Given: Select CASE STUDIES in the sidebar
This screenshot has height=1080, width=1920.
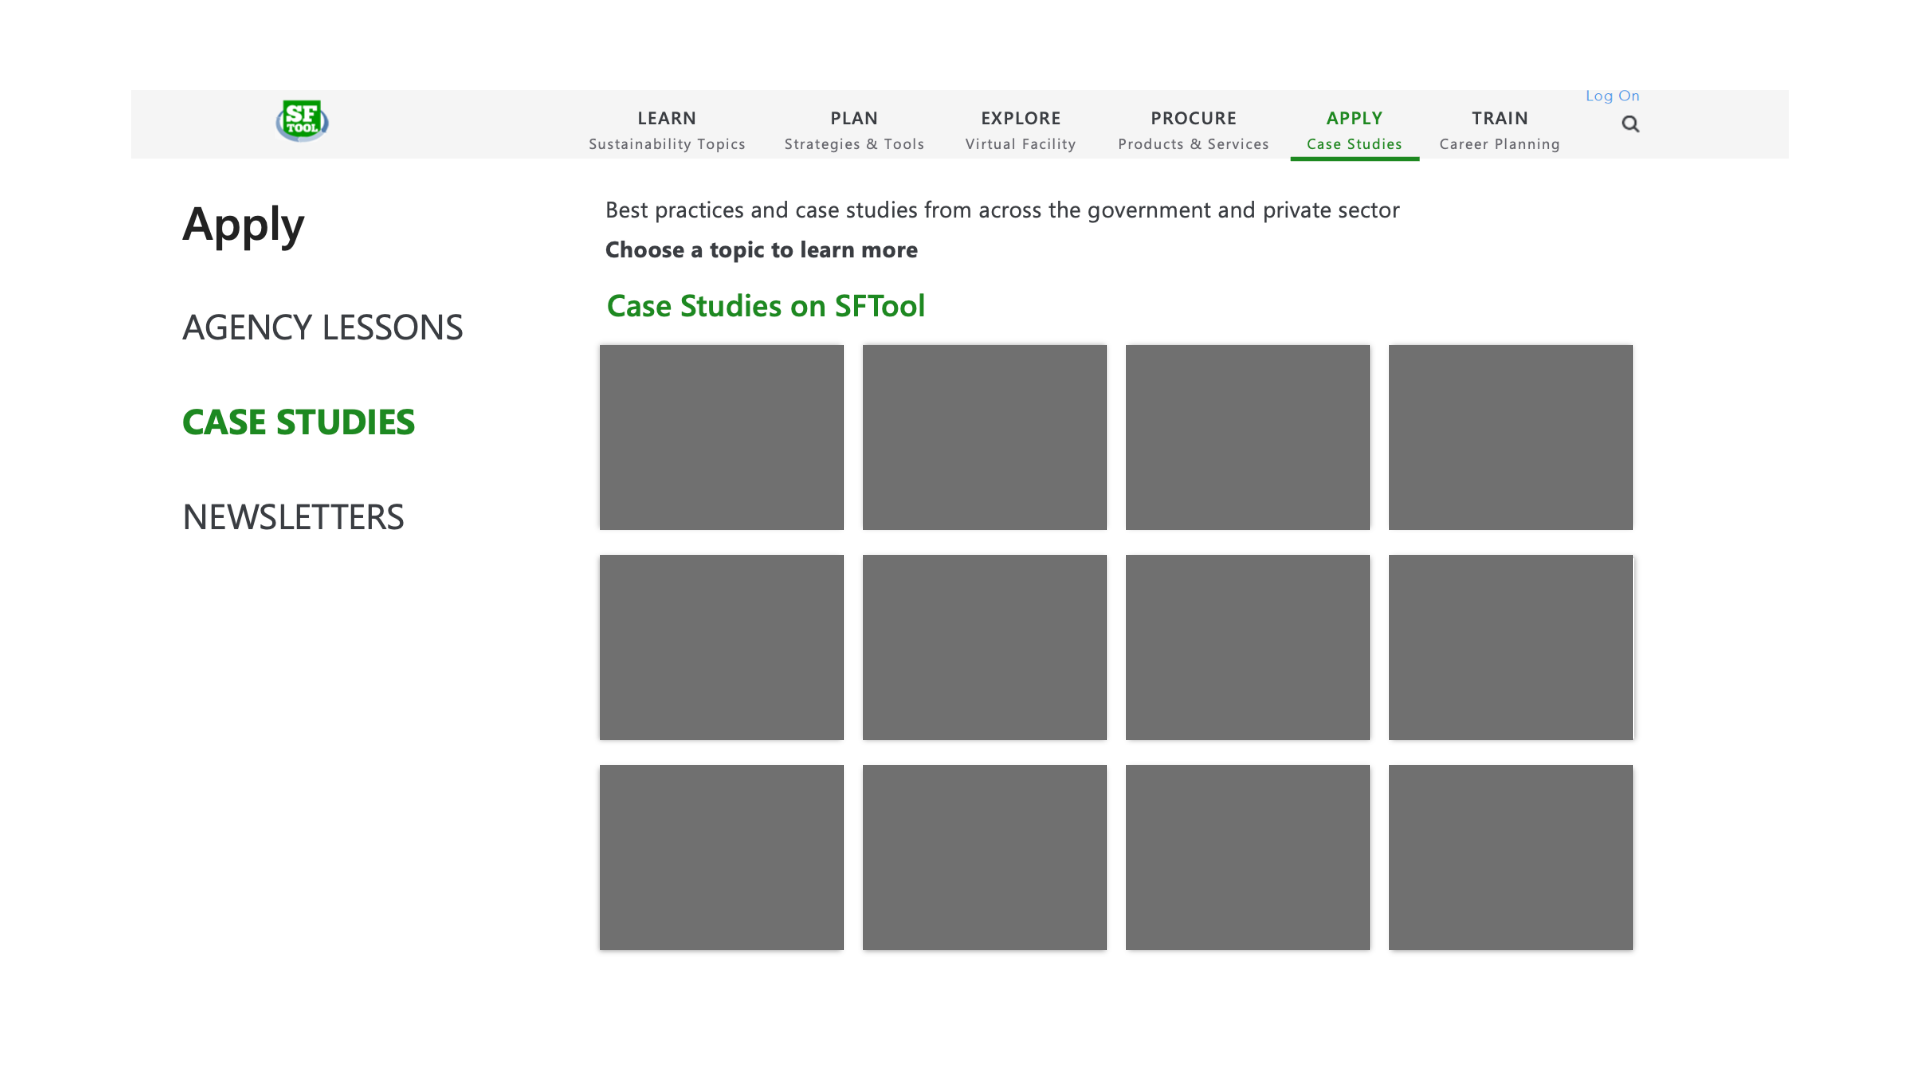Looking at the screenshot, I should tap(298, 422).
